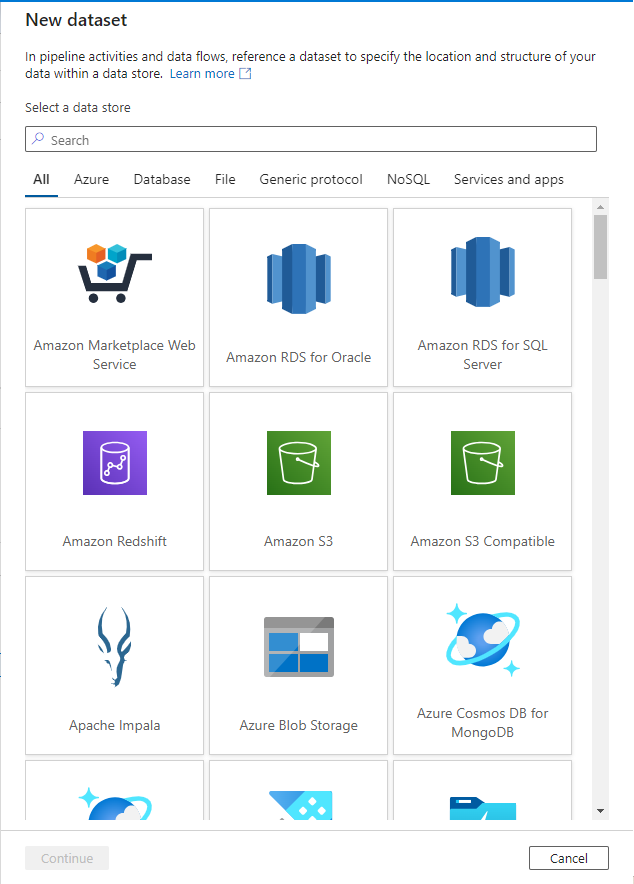Click the Azure Cosmos DB for MongoDB label
Viewport: 634px width, 884px height.
coord(482,723)
